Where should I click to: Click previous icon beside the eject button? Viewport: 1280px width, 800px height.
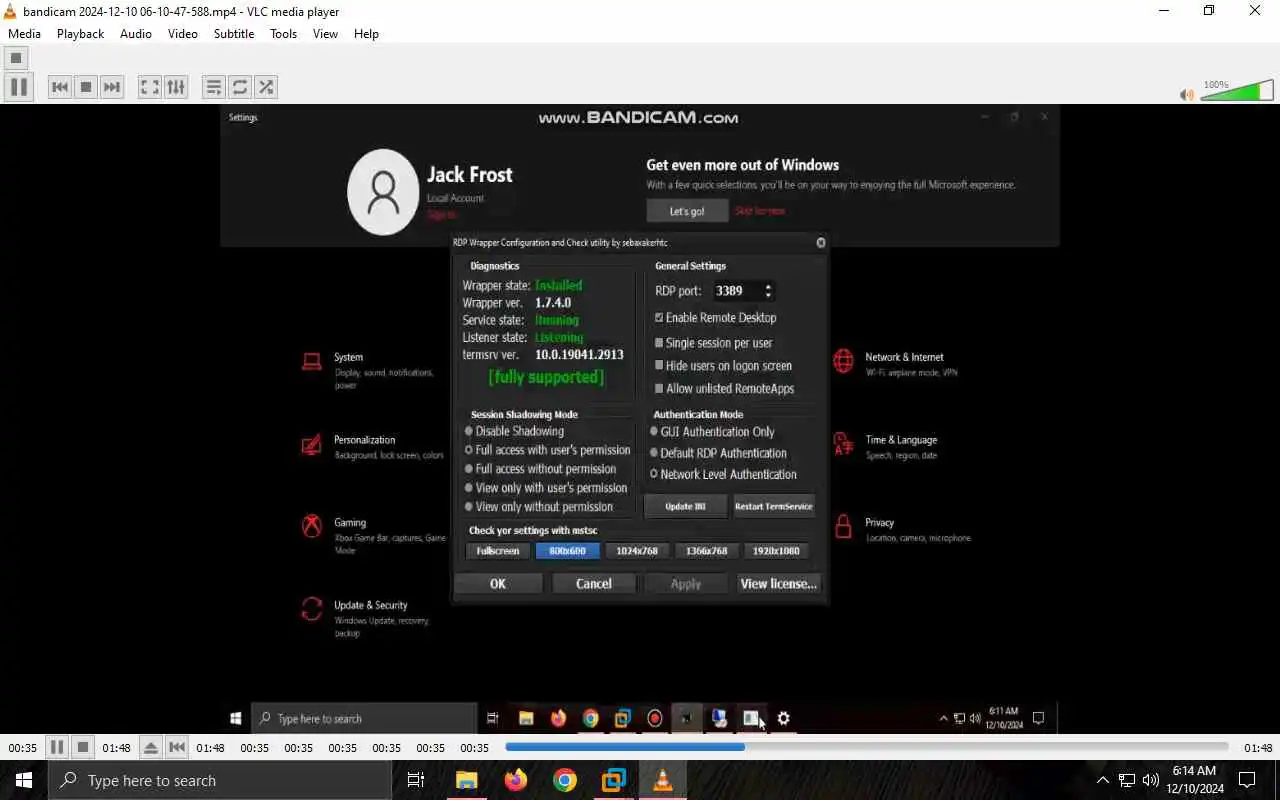coord(176,747)
